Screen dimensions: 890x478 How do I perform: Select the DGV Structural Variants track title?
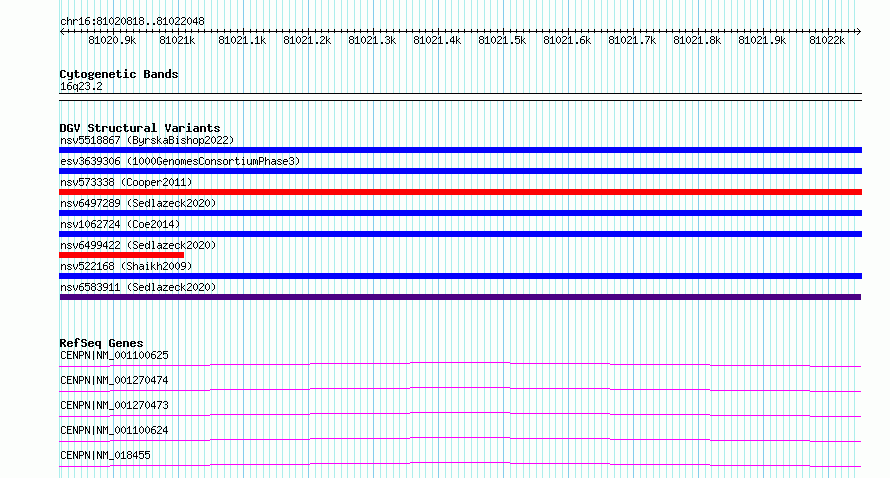(140, 128)
